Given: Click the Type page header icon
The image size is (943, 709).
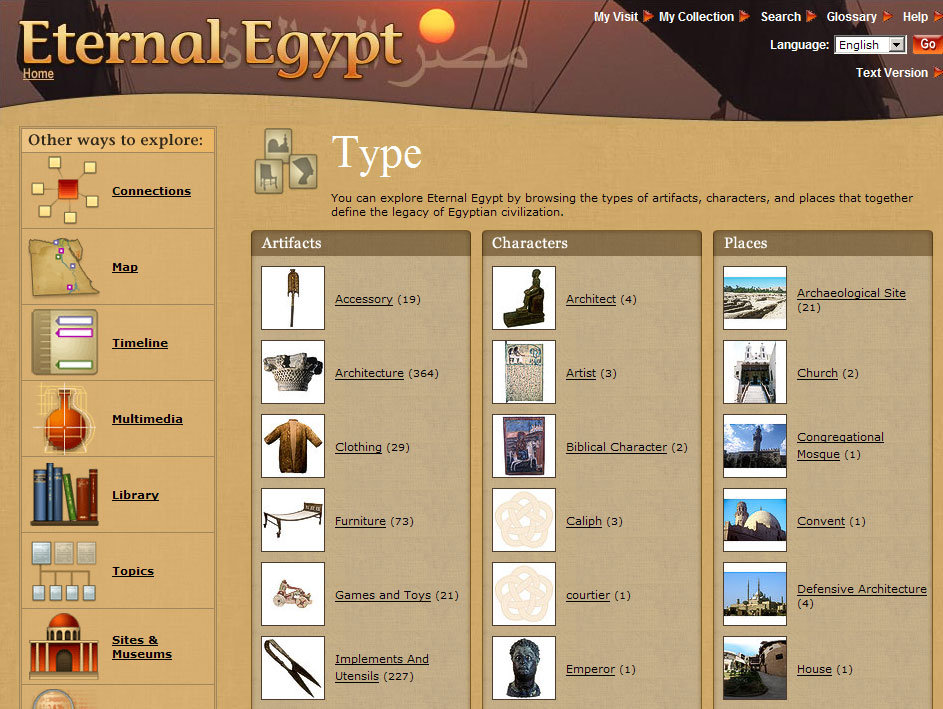Looking at the screenshot, I should (x=285, y=160).
